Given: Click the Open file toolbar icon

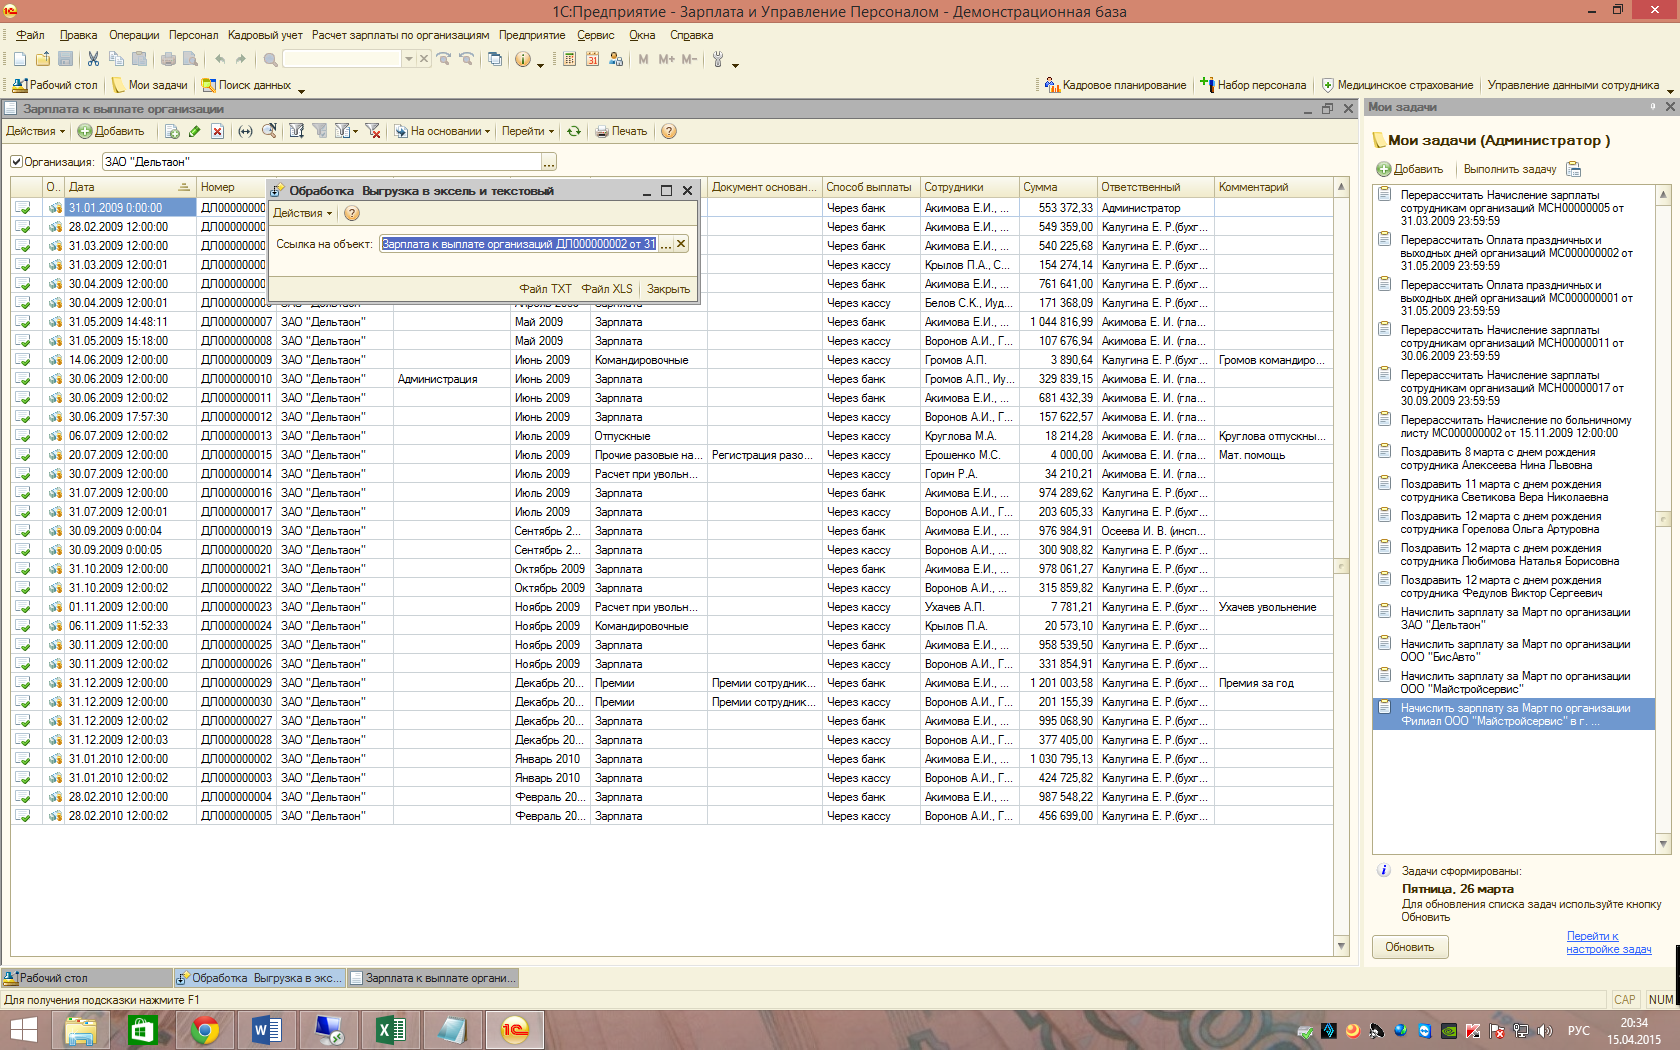Looking at the screenshot, I should 42,59.
